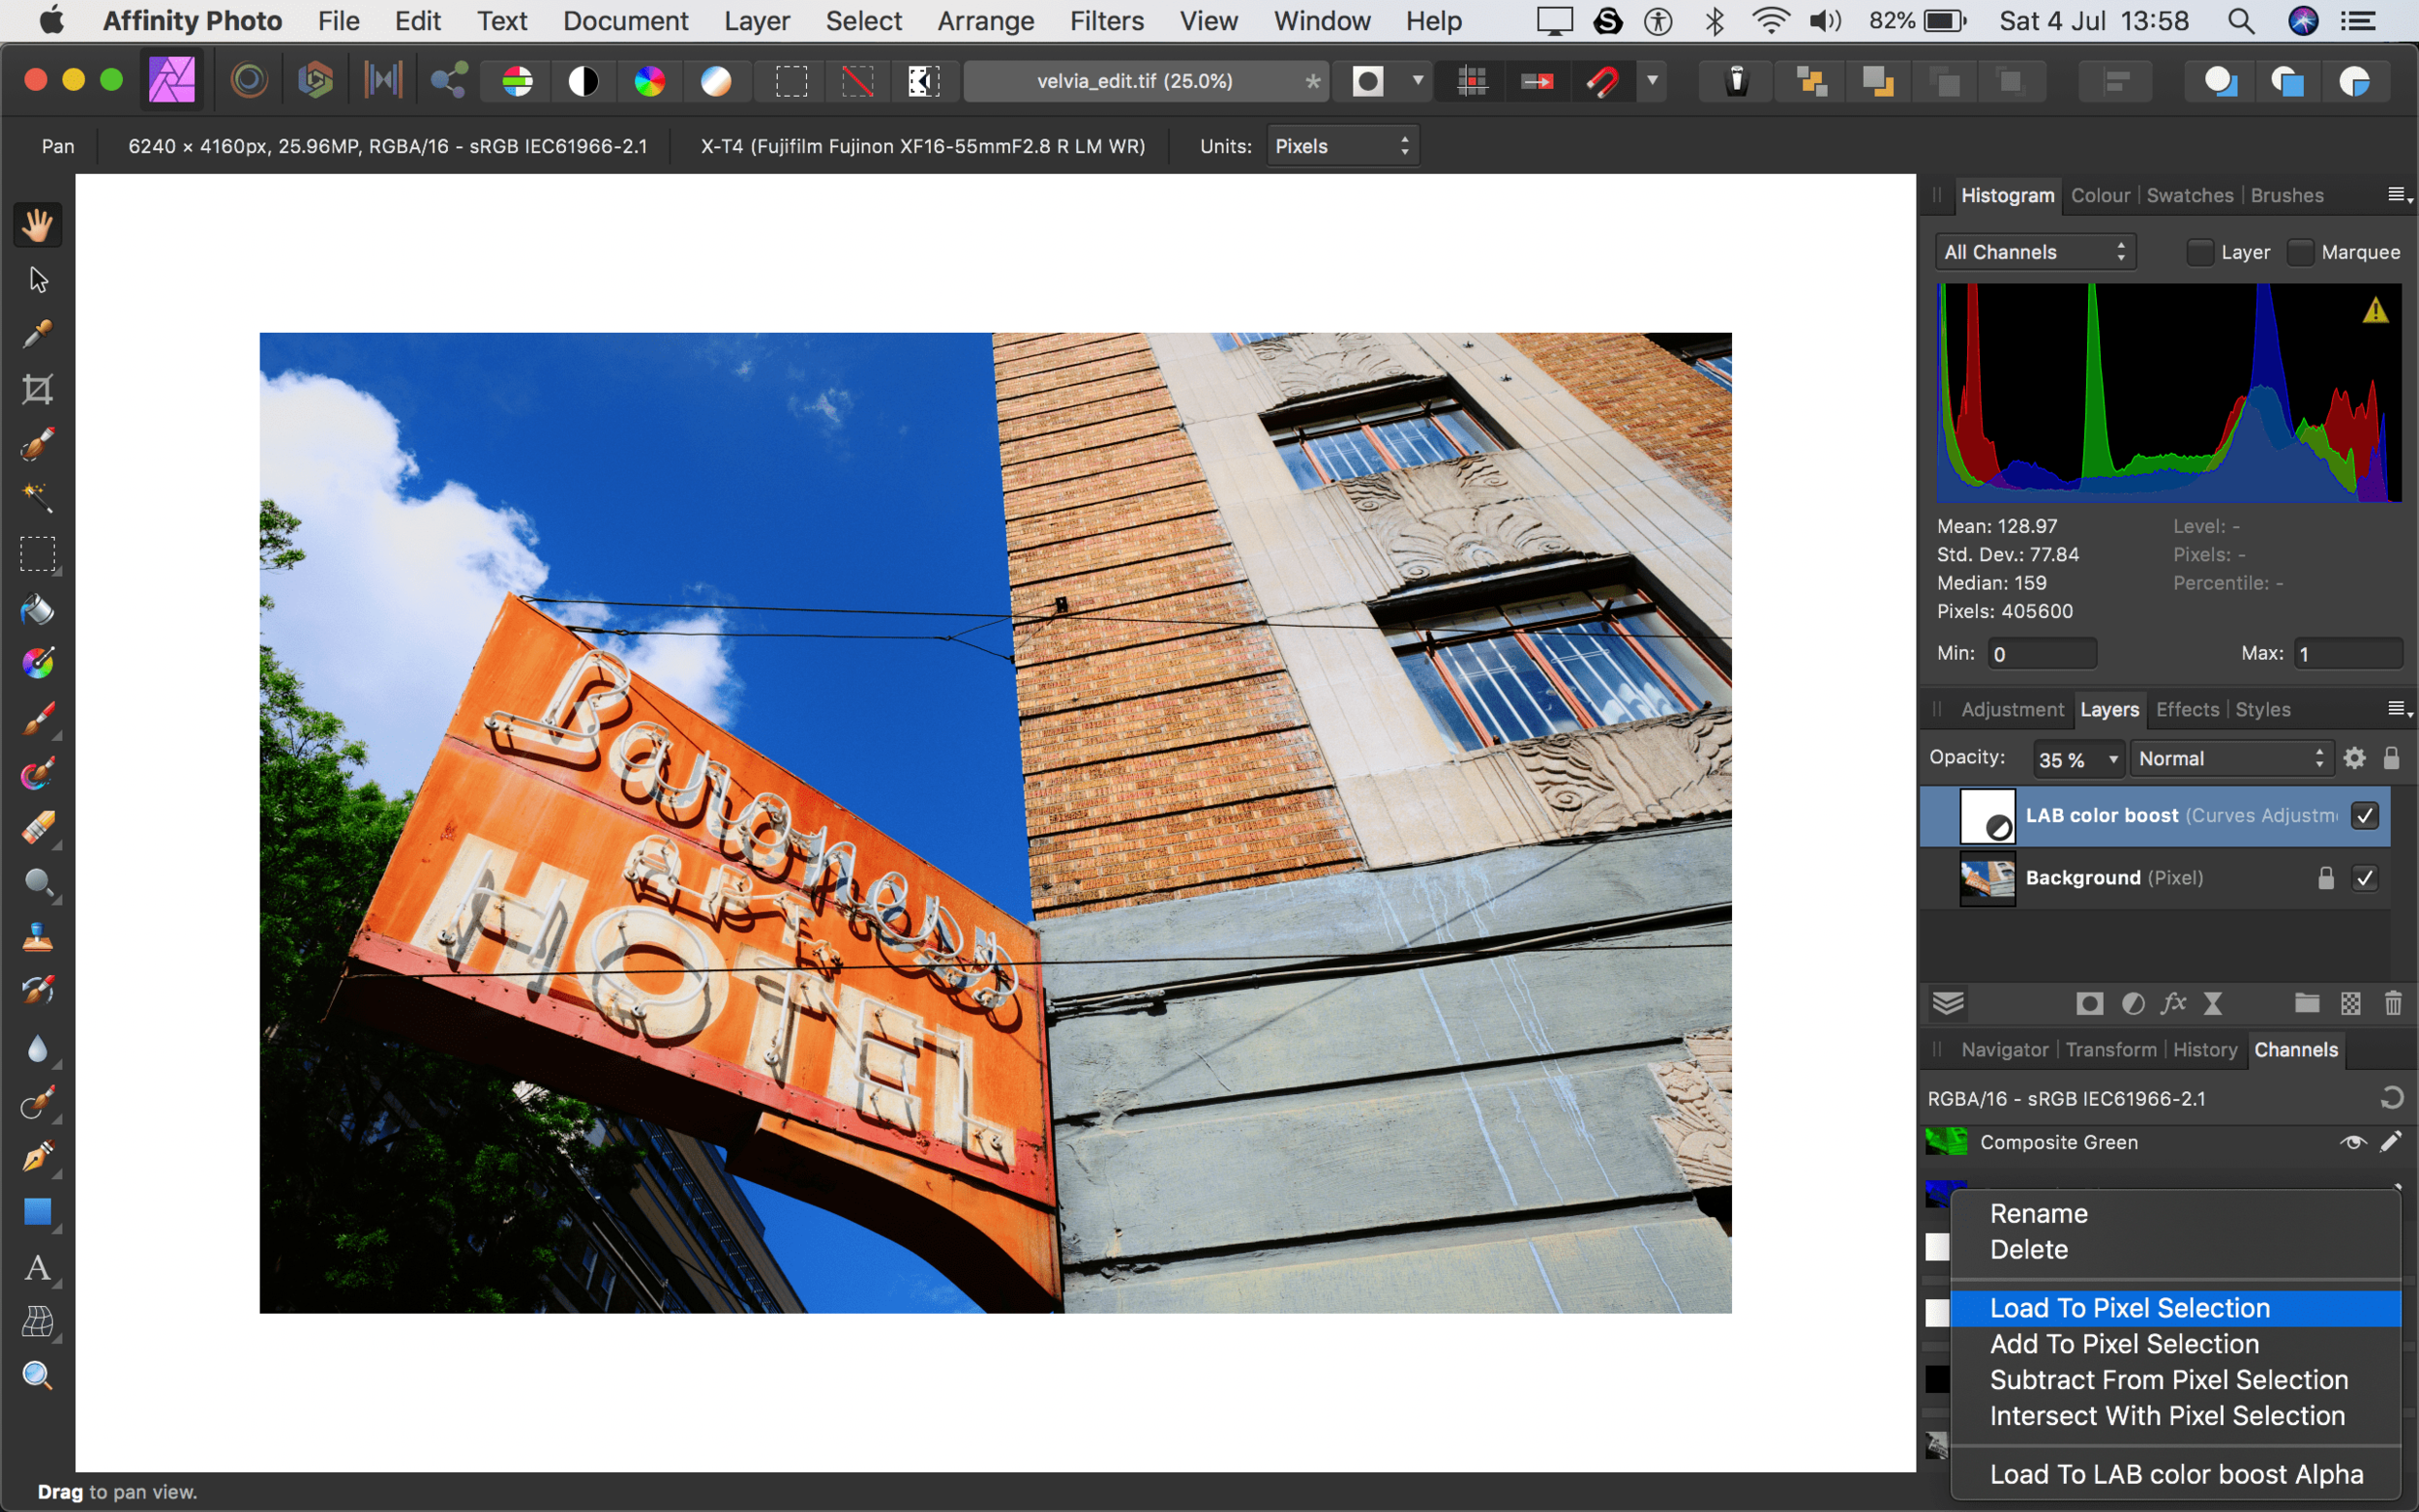2419x1512 pixels.
Task: Click Delete in the context menu
Action: click(2028, 1250)
